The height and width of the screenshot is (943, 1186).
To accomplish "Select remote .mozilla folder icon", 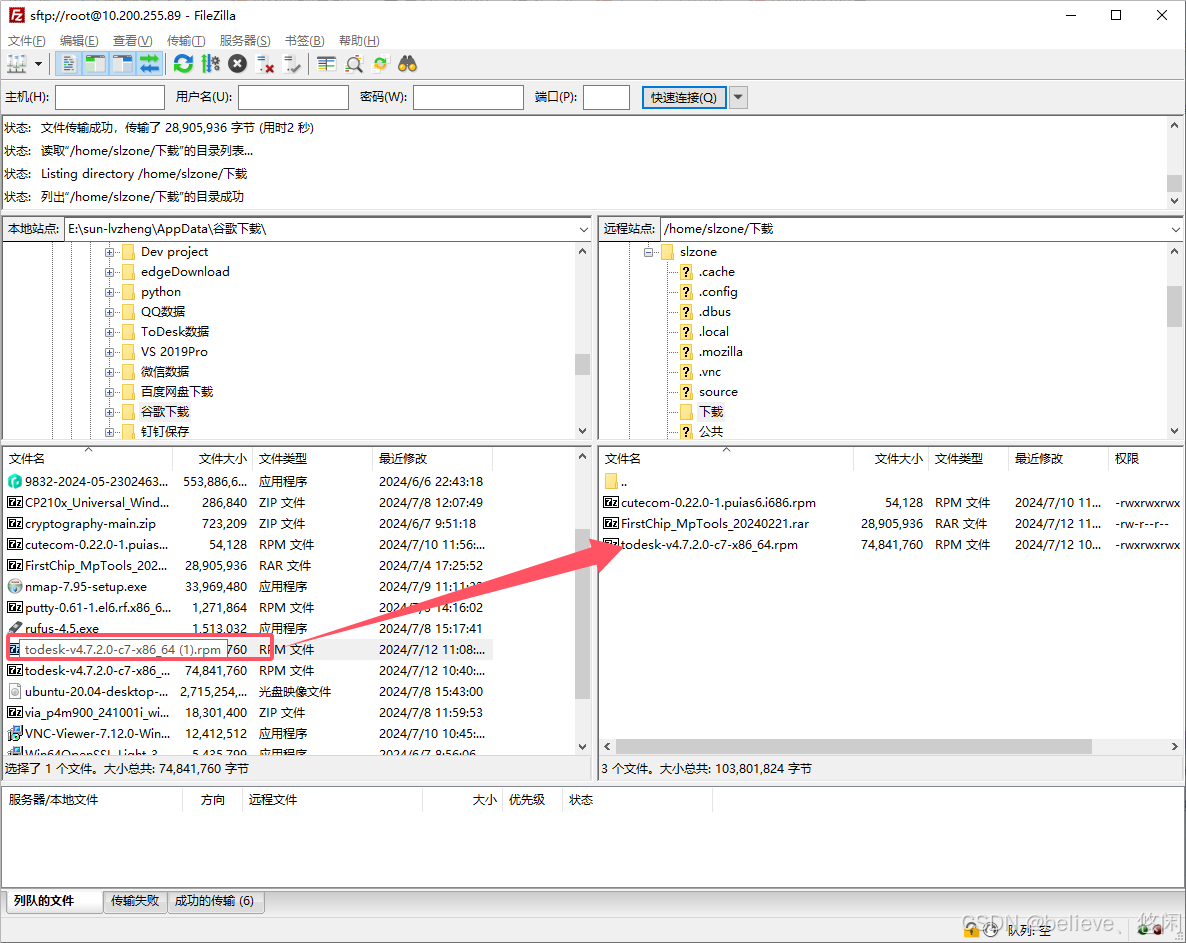I will 686,352.
